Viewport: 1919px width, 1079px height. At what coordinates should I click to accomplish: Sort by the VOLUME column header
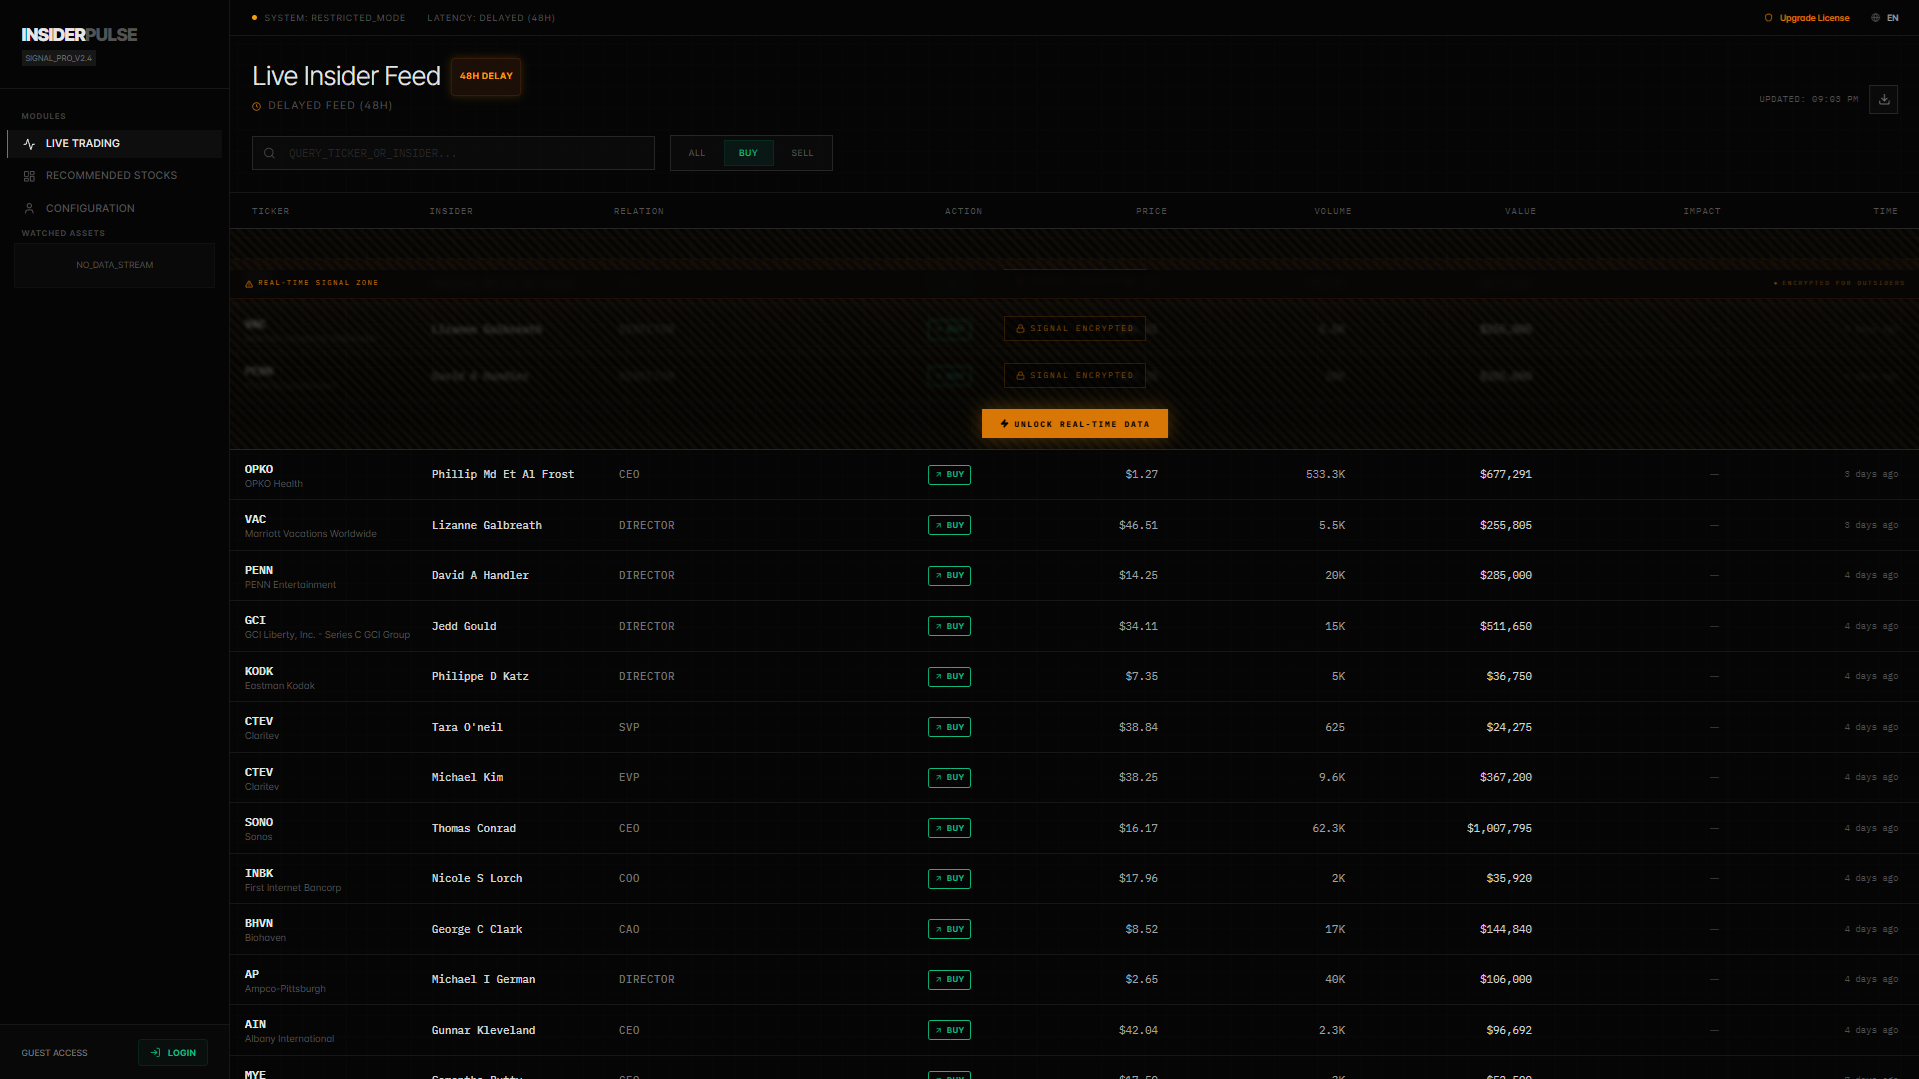point(1332,211)
